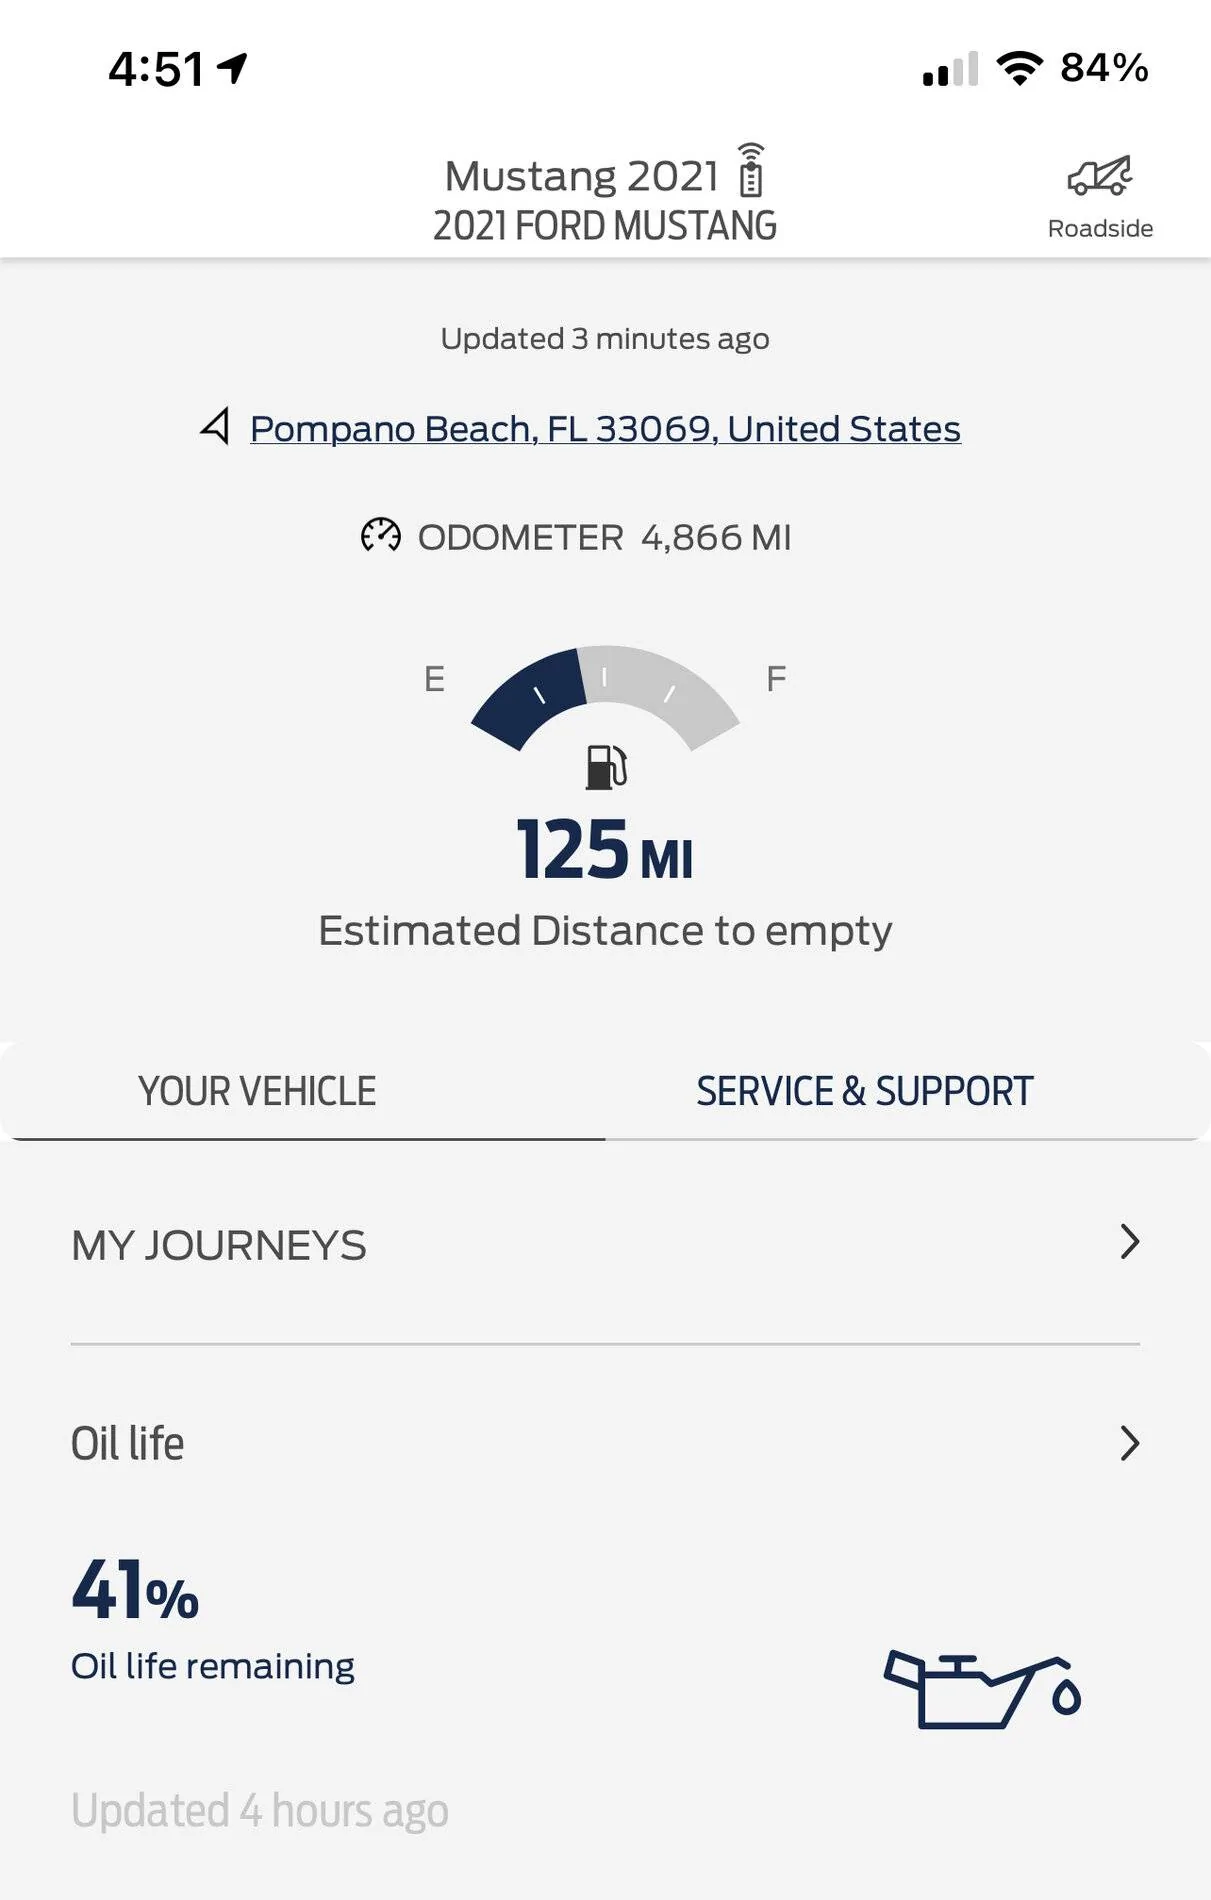
Task: Tap the fuel pump icon
Action: click(x=606, y=767)
